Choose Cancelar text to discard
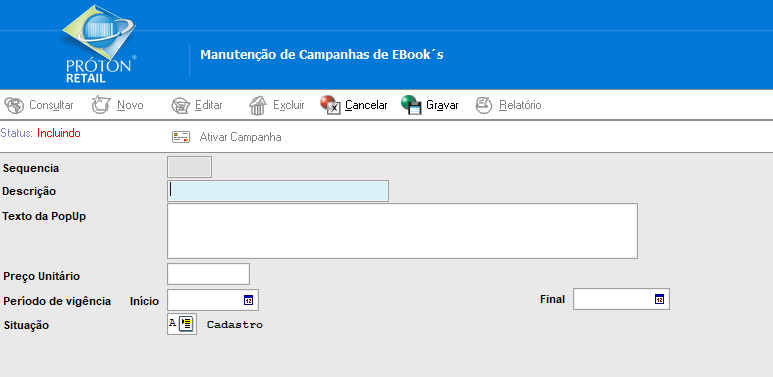Image resolution: width=773 pixels, height=377 pixels. (x=366, y=105)
